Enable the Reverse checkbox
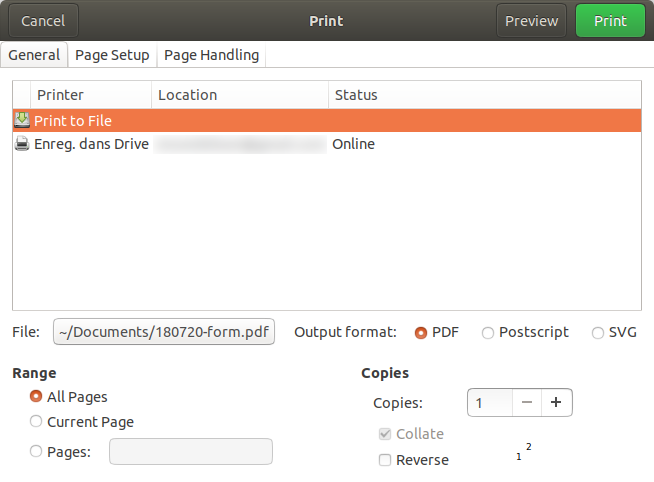This screenshot has width=654, height=482. point(385,460)
